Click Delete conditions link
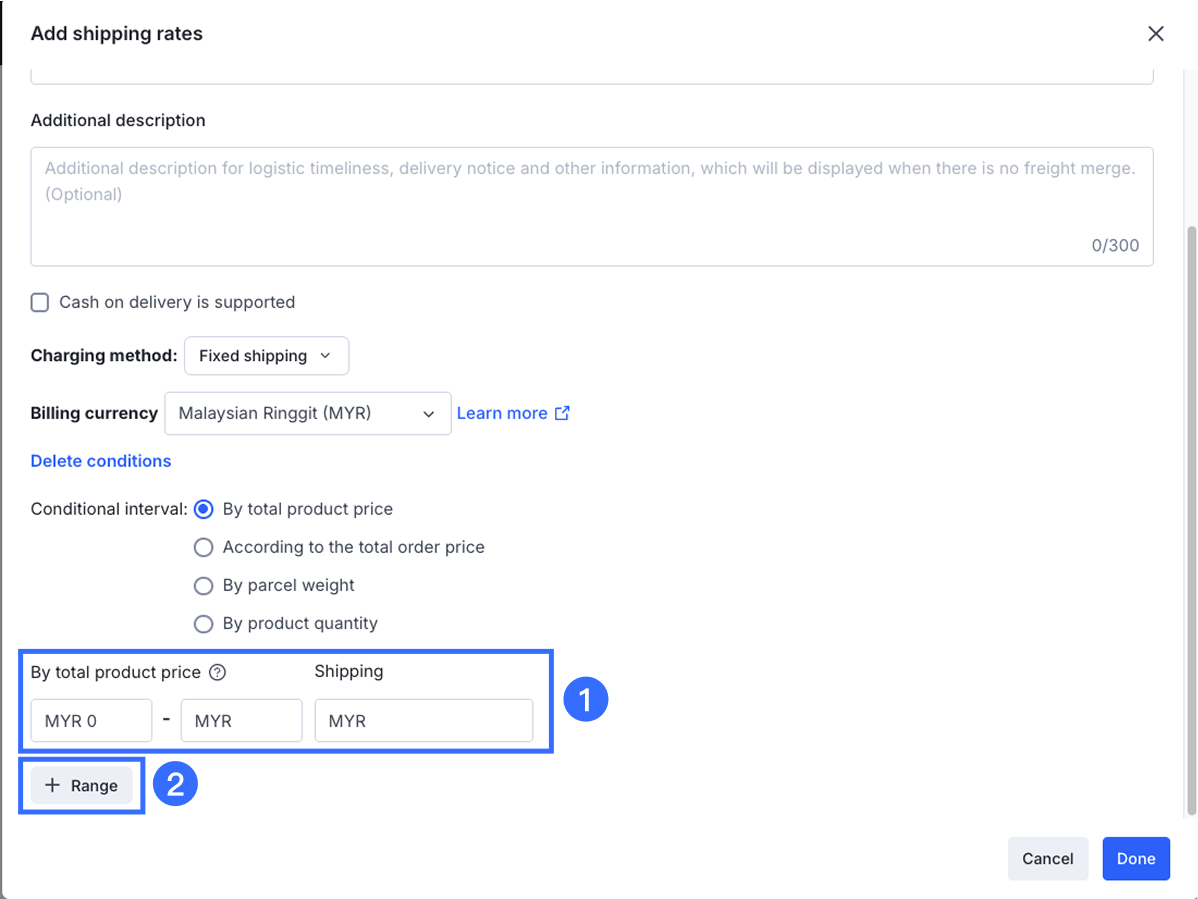This screenshot has width=1198, height=899. tap(101, 461)
